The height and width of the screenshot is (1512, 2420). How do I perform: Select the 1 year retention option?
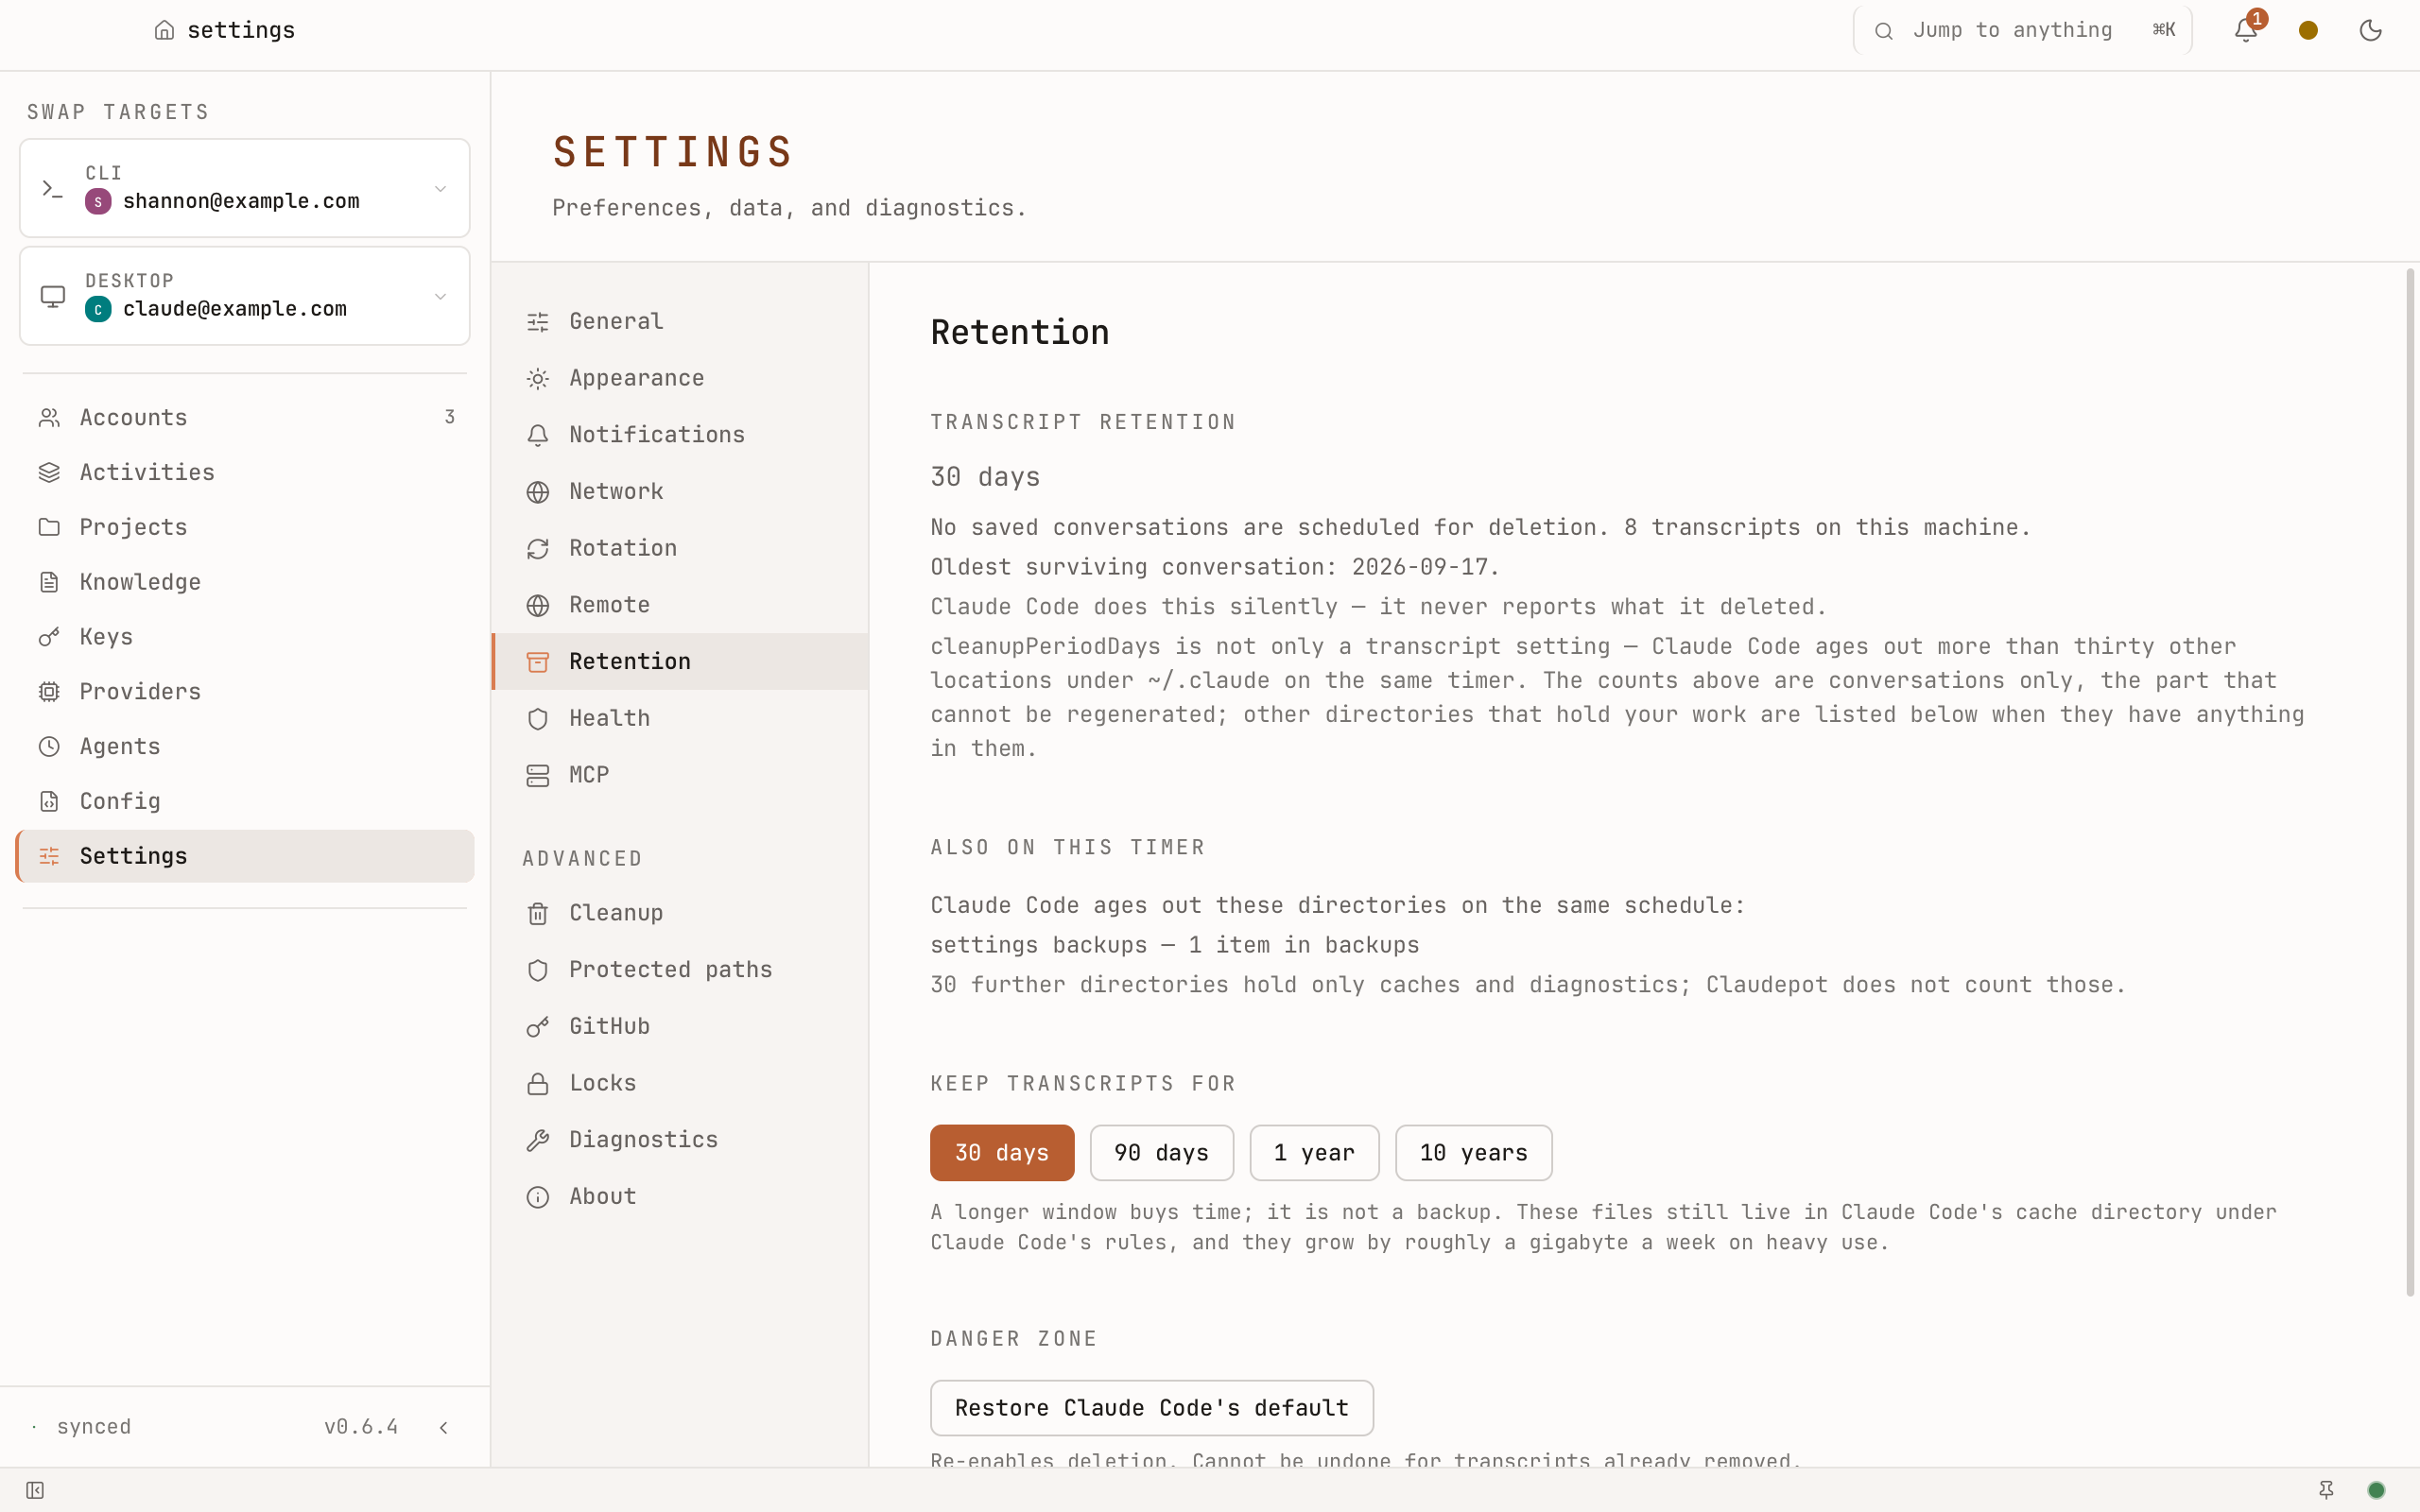pyautogui.click(x=1314, y=1153)
